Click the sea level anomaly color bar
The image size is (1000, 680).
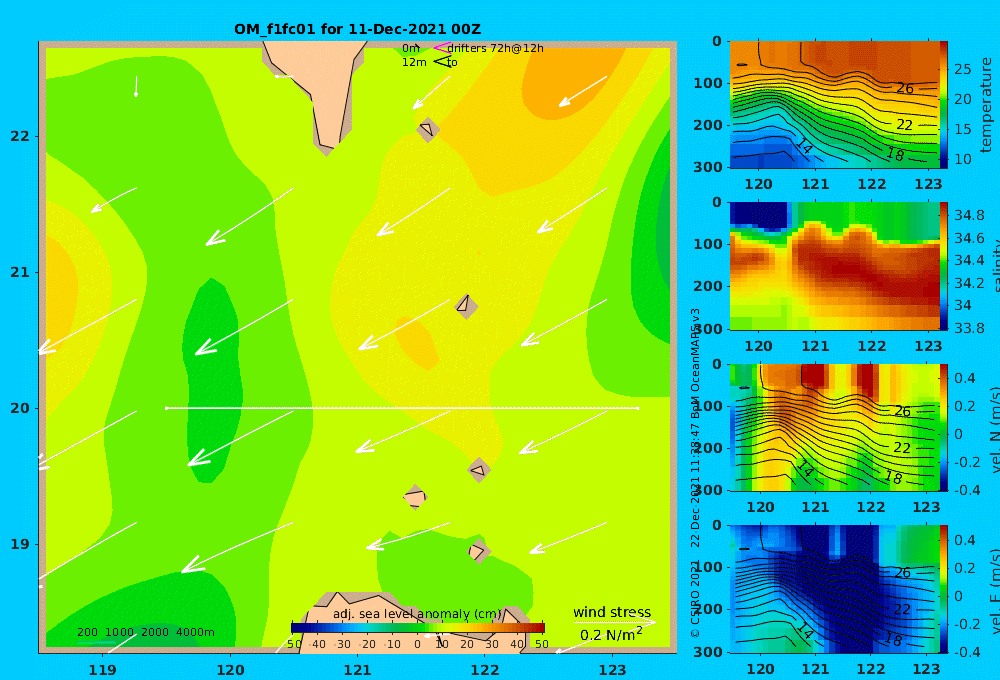coord(418,628)
